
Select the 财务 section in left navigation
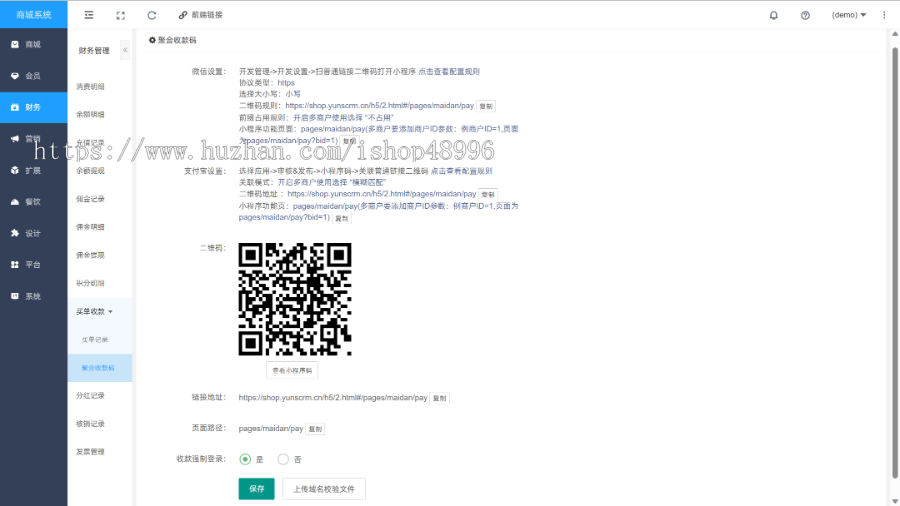pyautogui.click(x=33, y=107)
